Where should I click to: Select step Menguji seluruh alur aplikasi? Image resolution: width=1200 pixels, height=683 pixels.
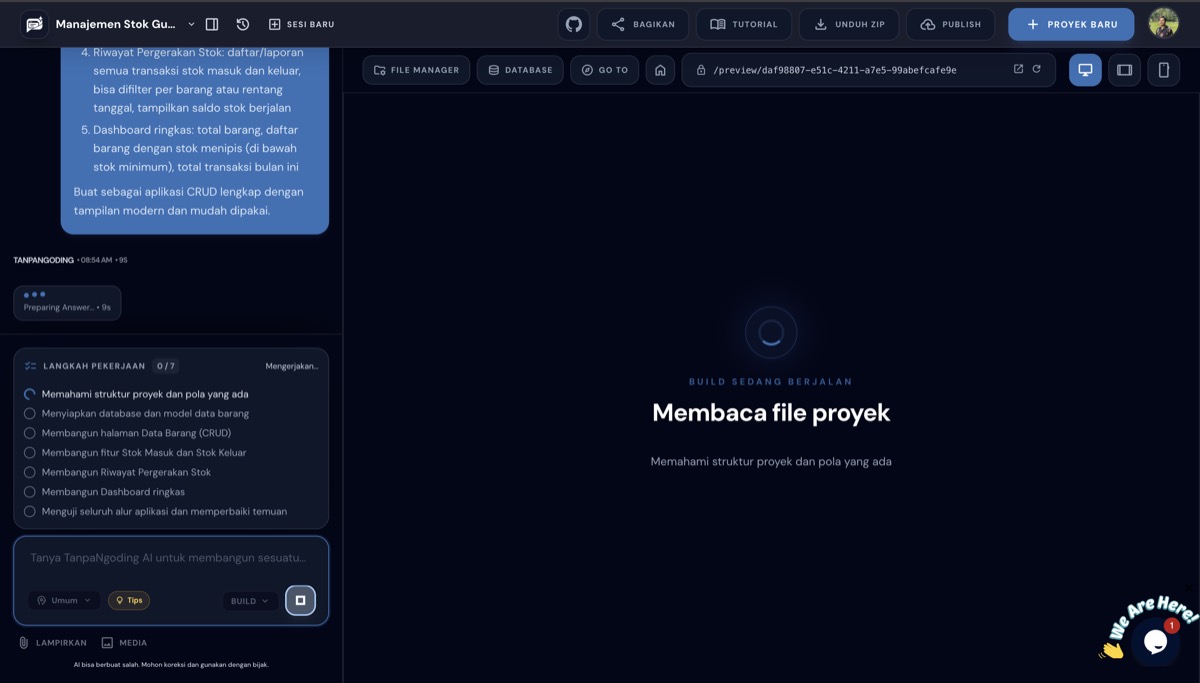coord(164,511)
